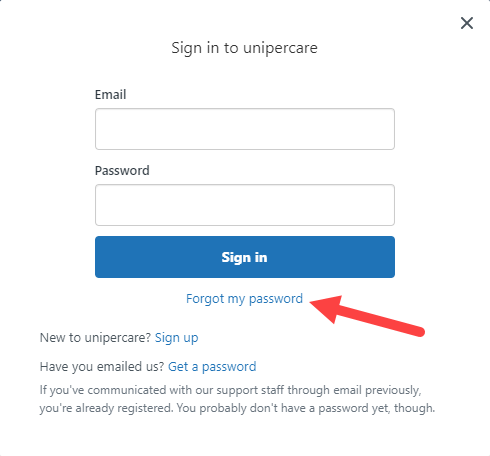Place the cursor in the Password text box
This screenshot has width=490, height=456.
[x=245, y=205]
